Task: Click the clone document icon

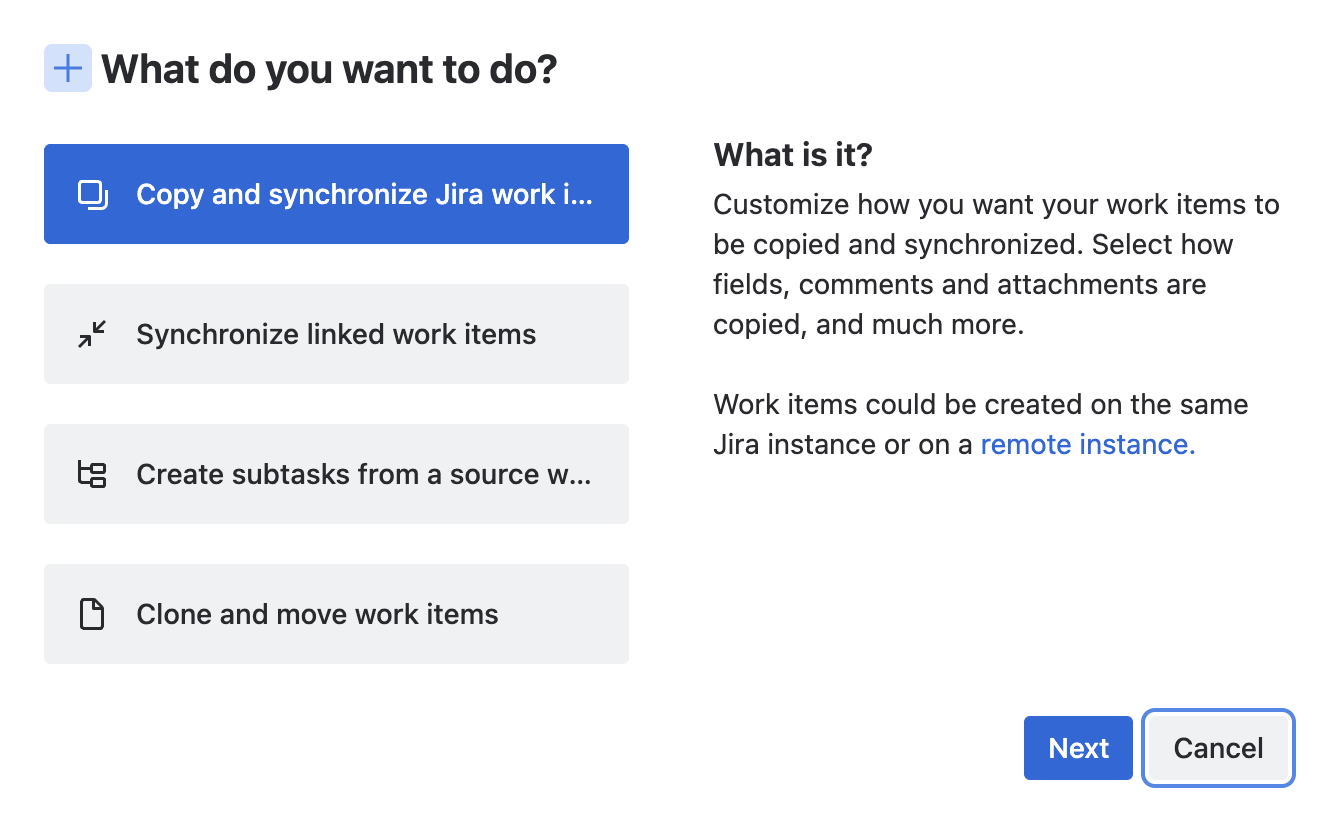Action: [92, 614]
